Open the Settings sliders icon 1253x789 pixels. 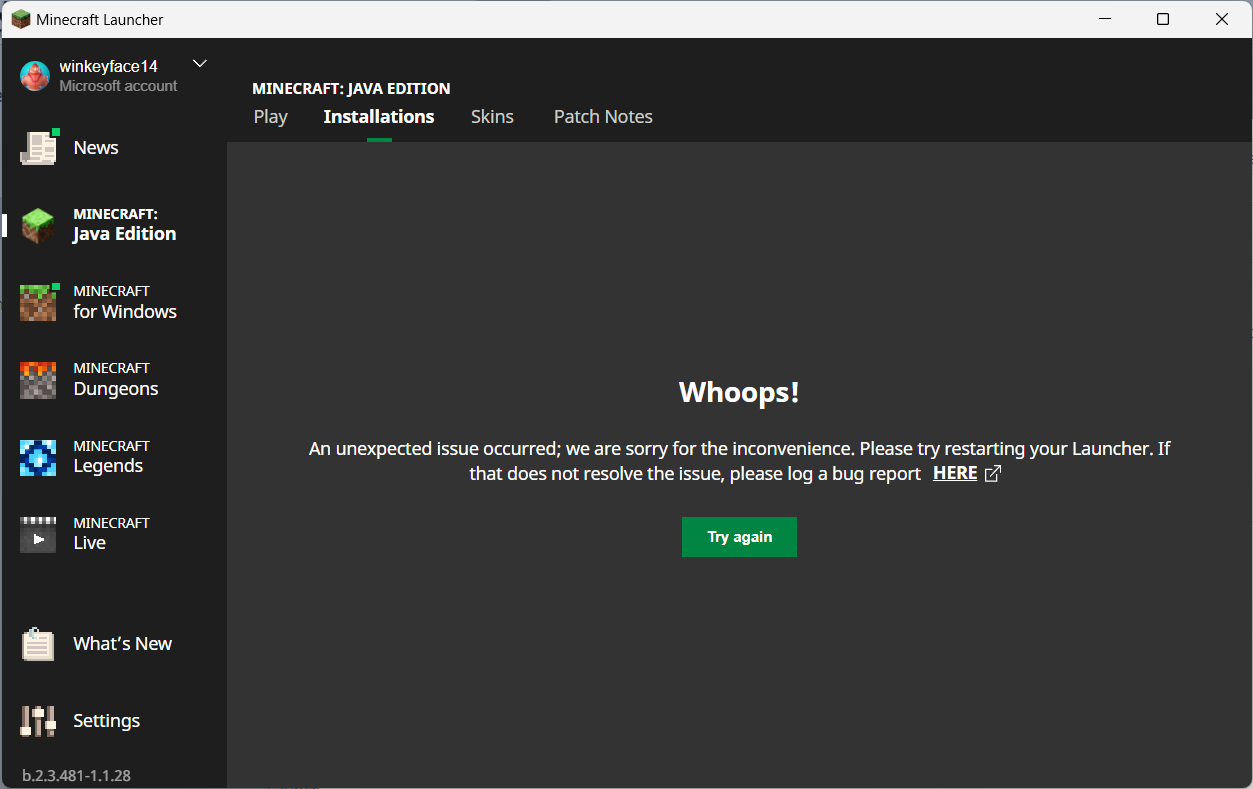(39, 721)
